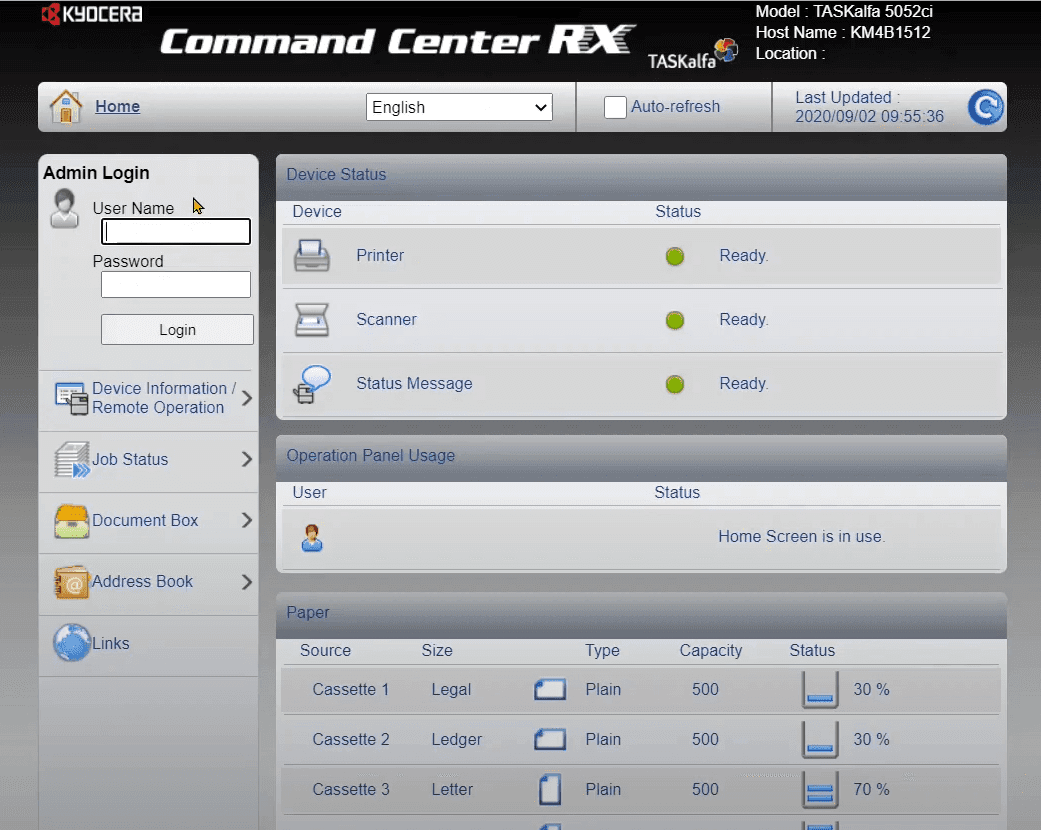Screen dimensions: 1041x830
Task: Click the Paper table Source column header
Action: [325, 651]
